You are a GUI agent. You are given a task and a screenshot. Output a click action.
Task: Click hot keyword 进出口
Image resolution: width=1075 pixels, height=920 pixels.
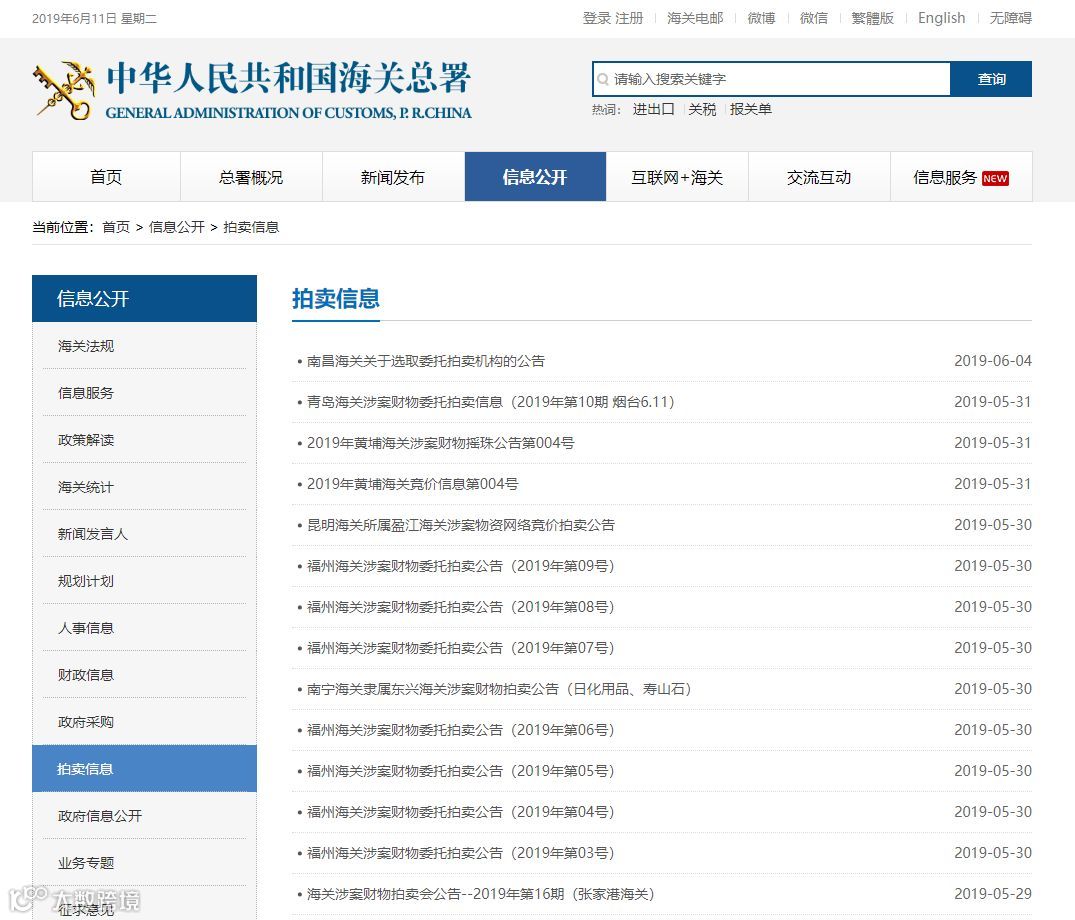tap(653, 110)
